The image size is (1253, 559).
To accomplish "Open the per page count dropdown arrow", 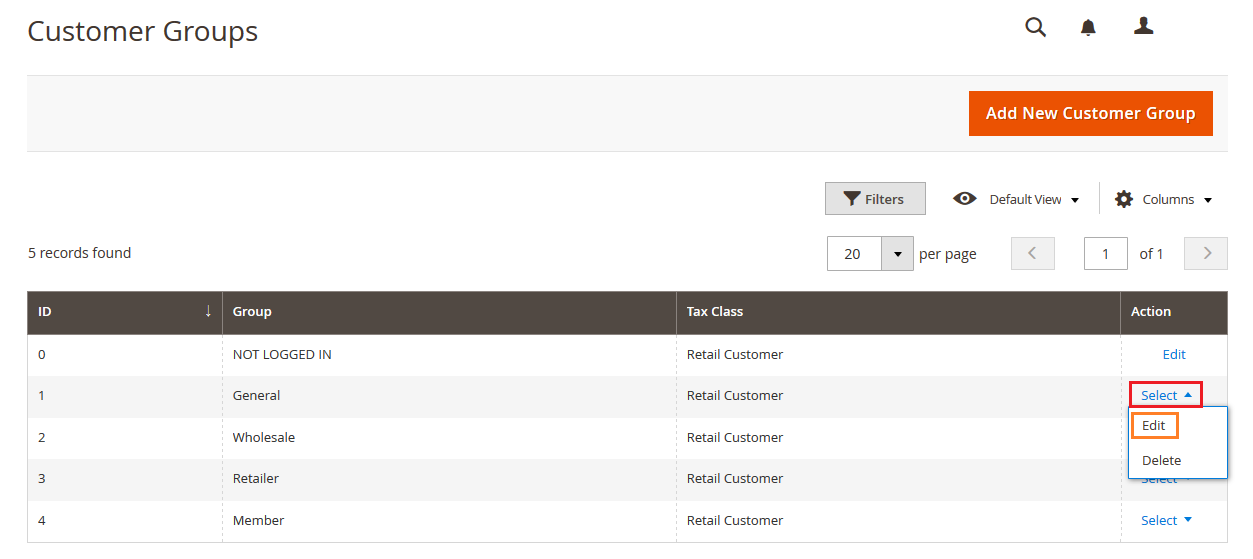I will [897, 254].
